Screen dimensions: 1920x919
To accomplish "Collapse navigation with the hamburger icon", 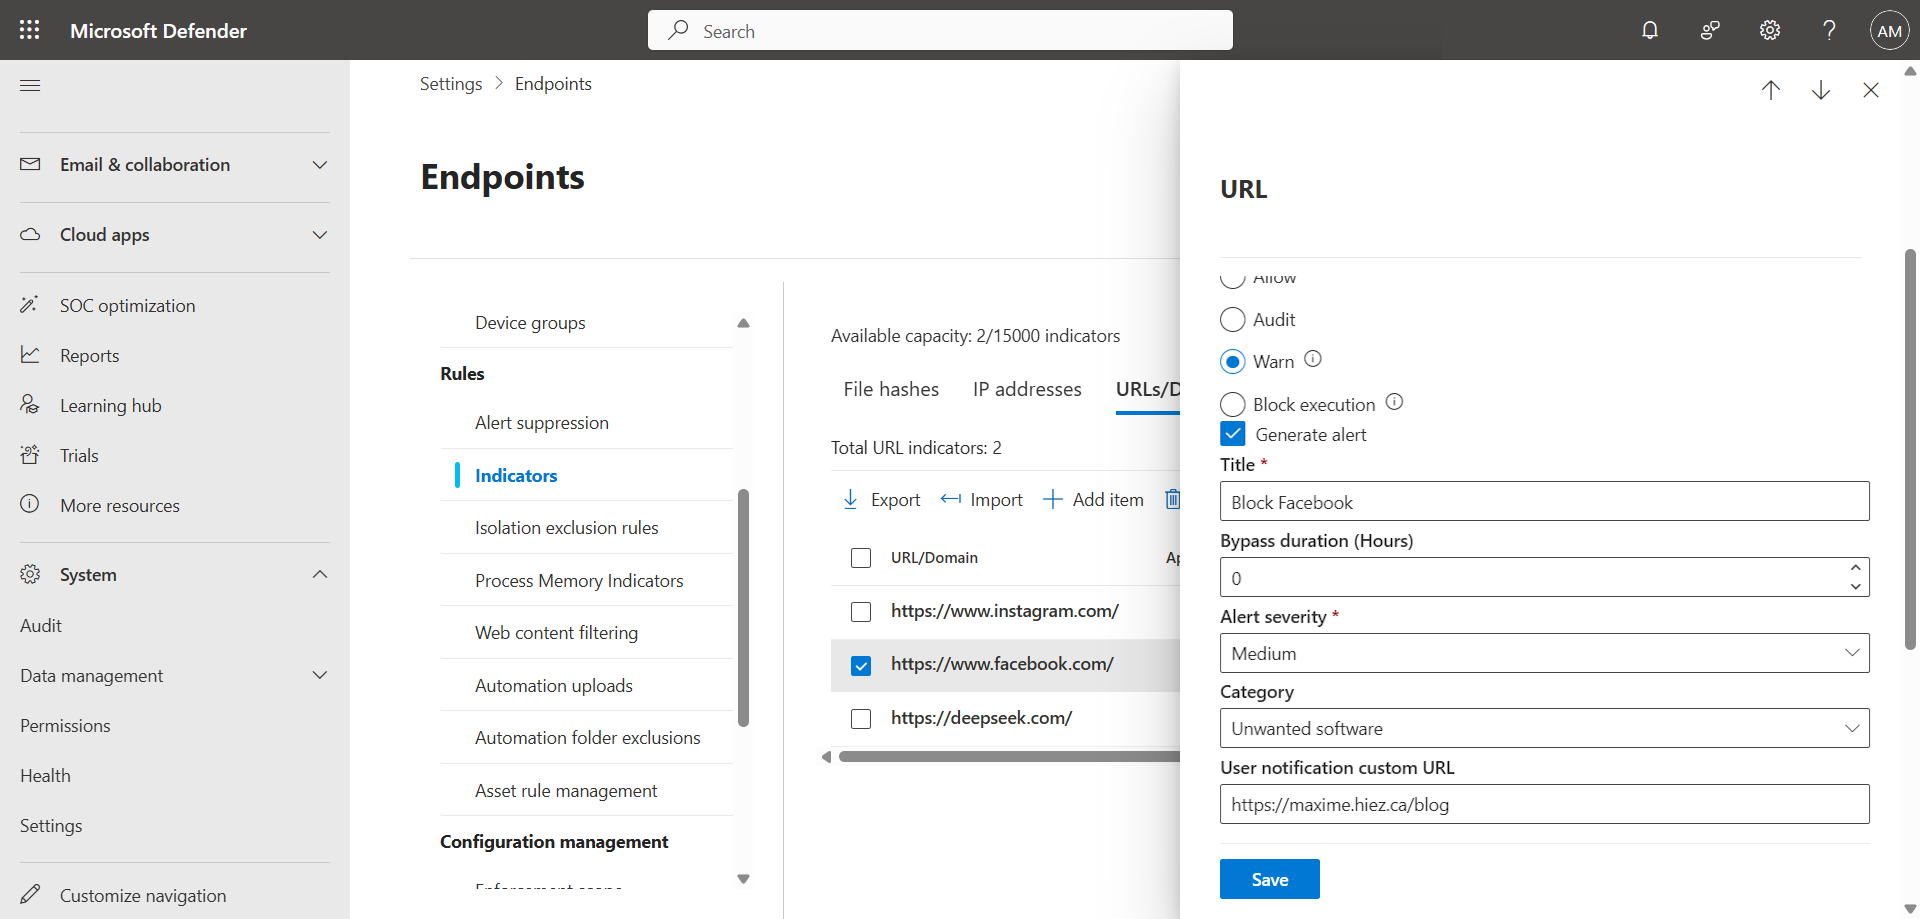I will [x=30, y=86].
